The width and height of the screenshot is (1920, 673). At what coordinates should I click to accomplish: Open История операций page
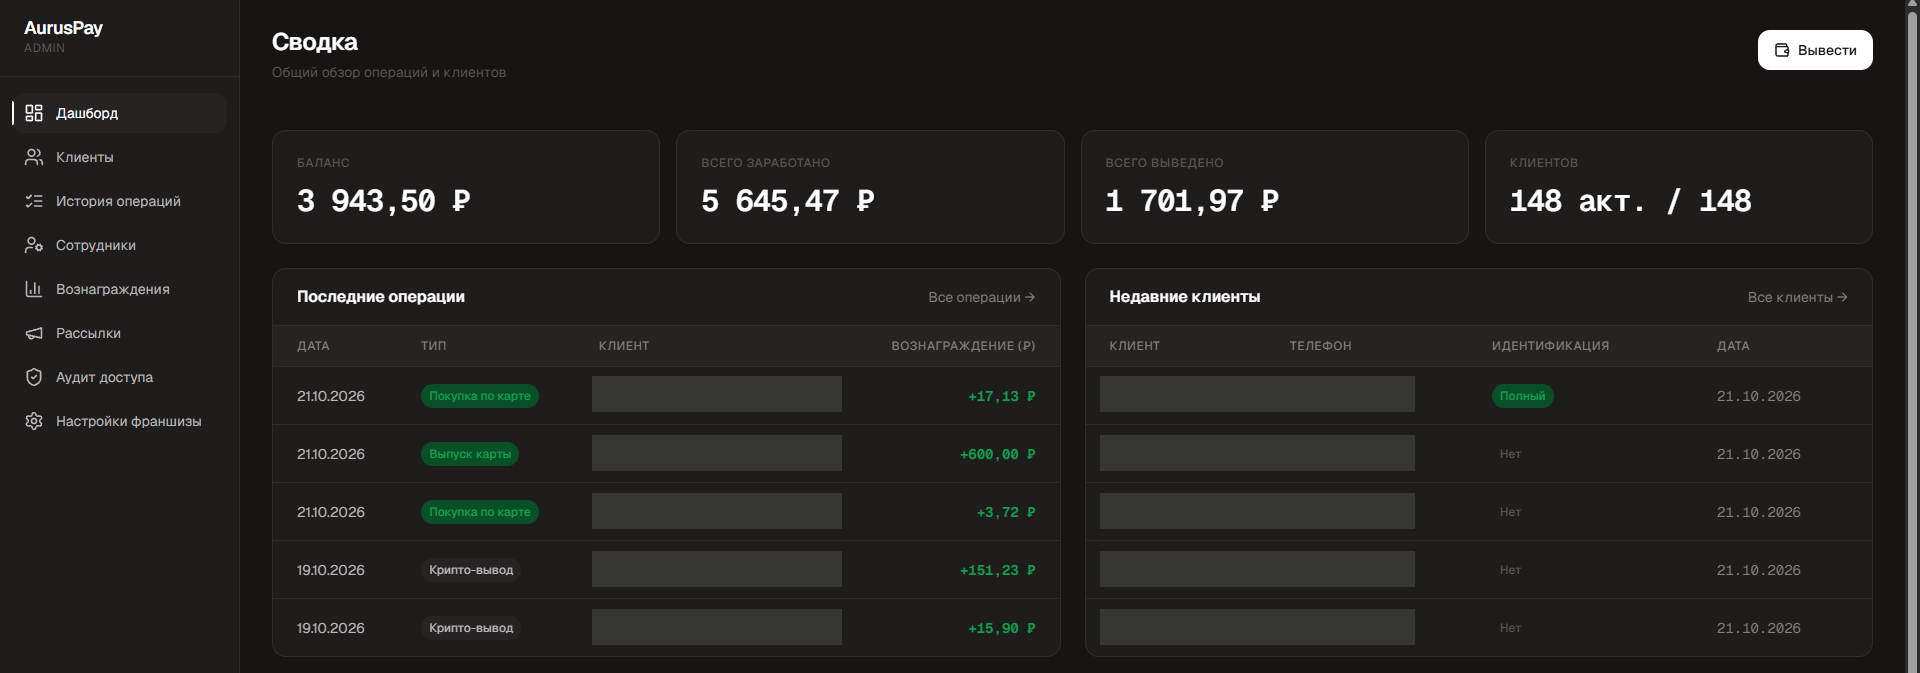(x=120, y=201)
